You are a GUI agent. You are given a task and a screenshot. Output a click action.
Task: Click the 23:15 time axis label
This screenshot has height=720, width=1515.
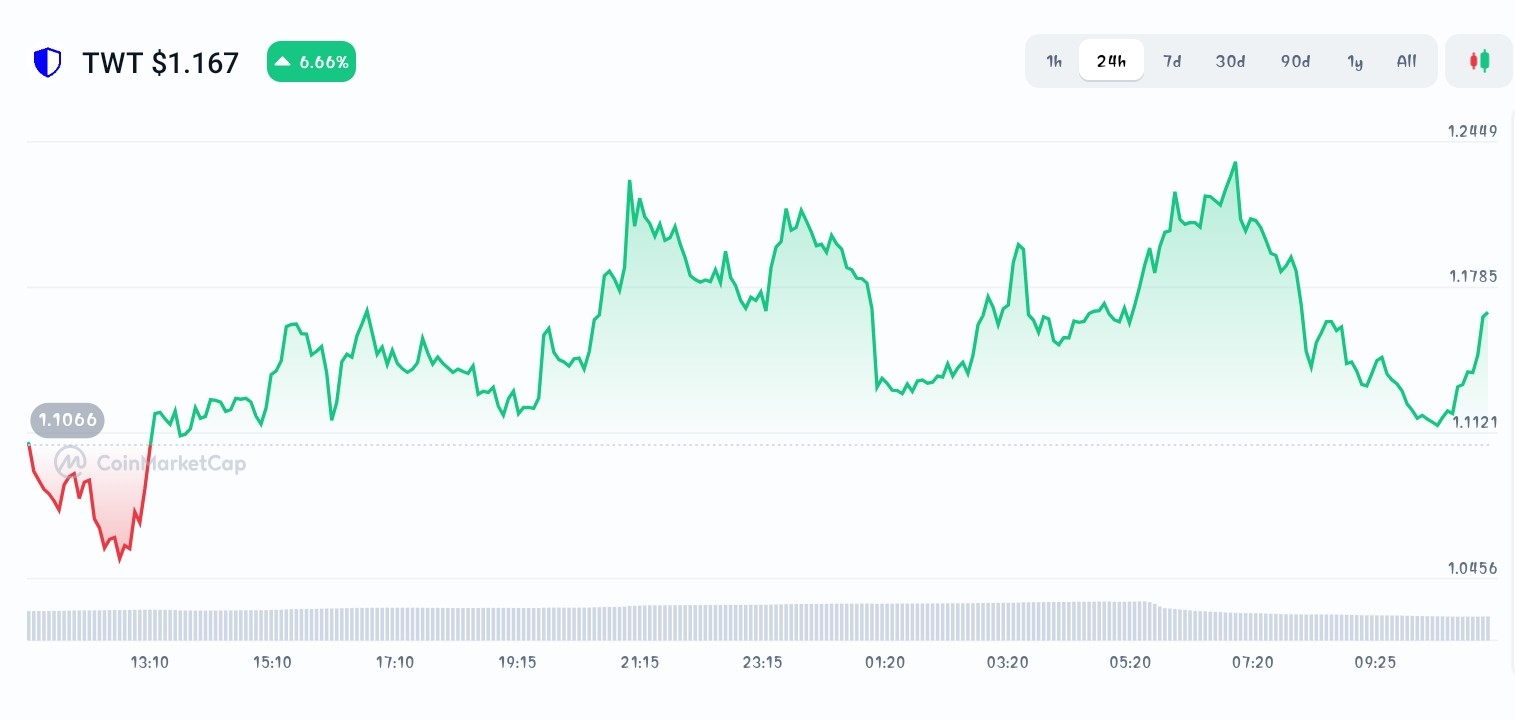coord(762,662)
